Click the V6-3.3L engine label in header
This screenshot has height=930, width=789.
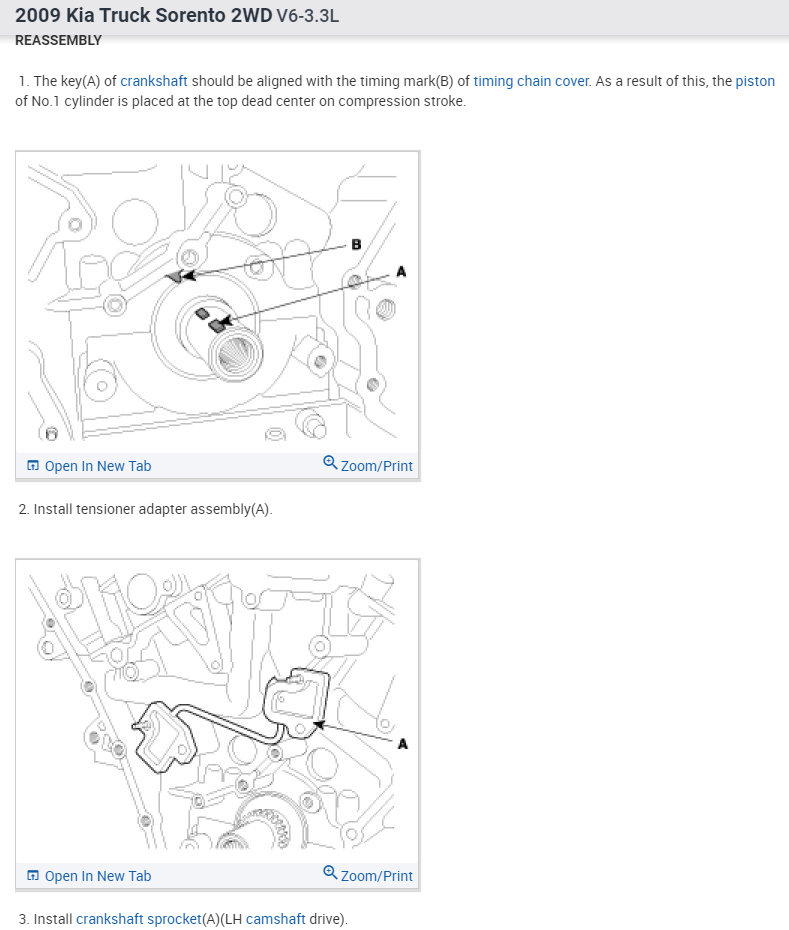pos(307,16)
